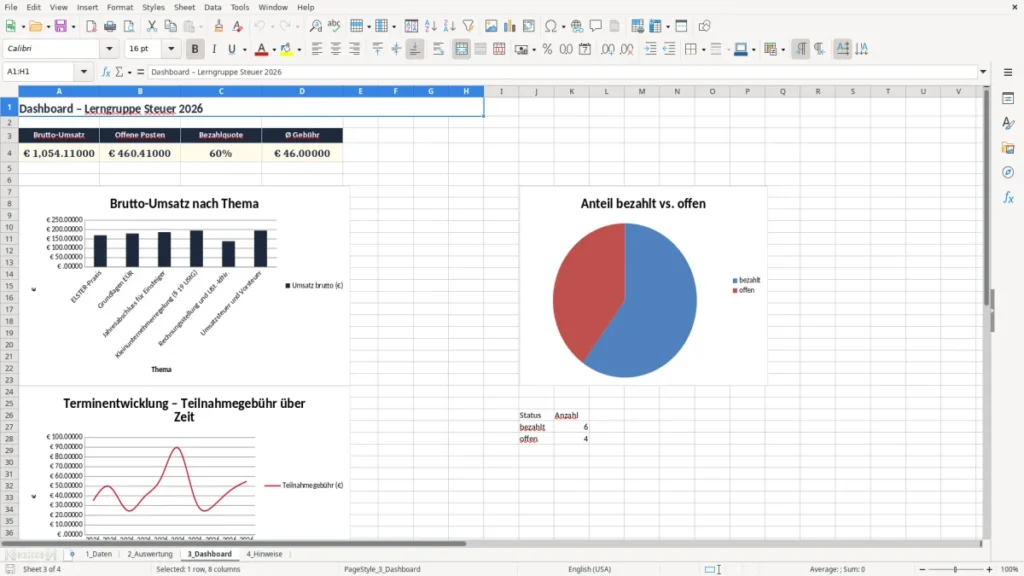The width and height of the screenshot is (1024, 576).
Task: Insert Image via toolbar icon
Action: pos(491,26)
